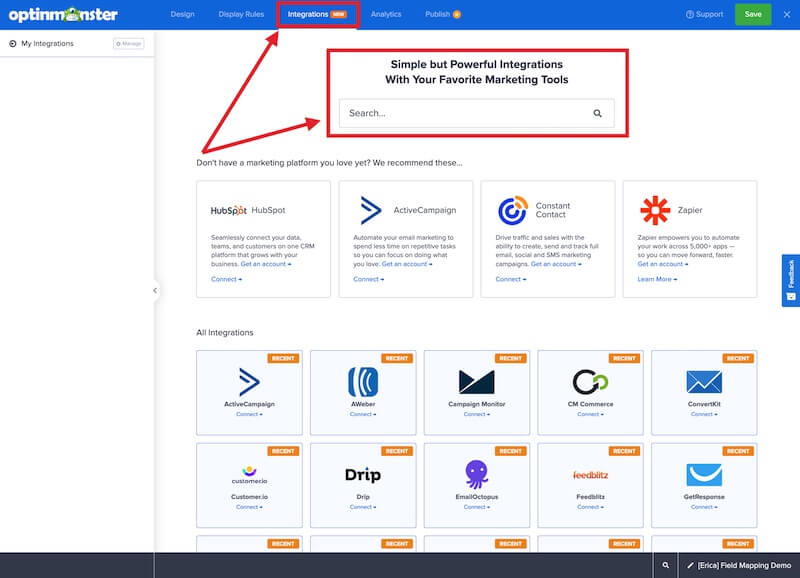Click the Publish tab status dot

click(x=457, y=14)
